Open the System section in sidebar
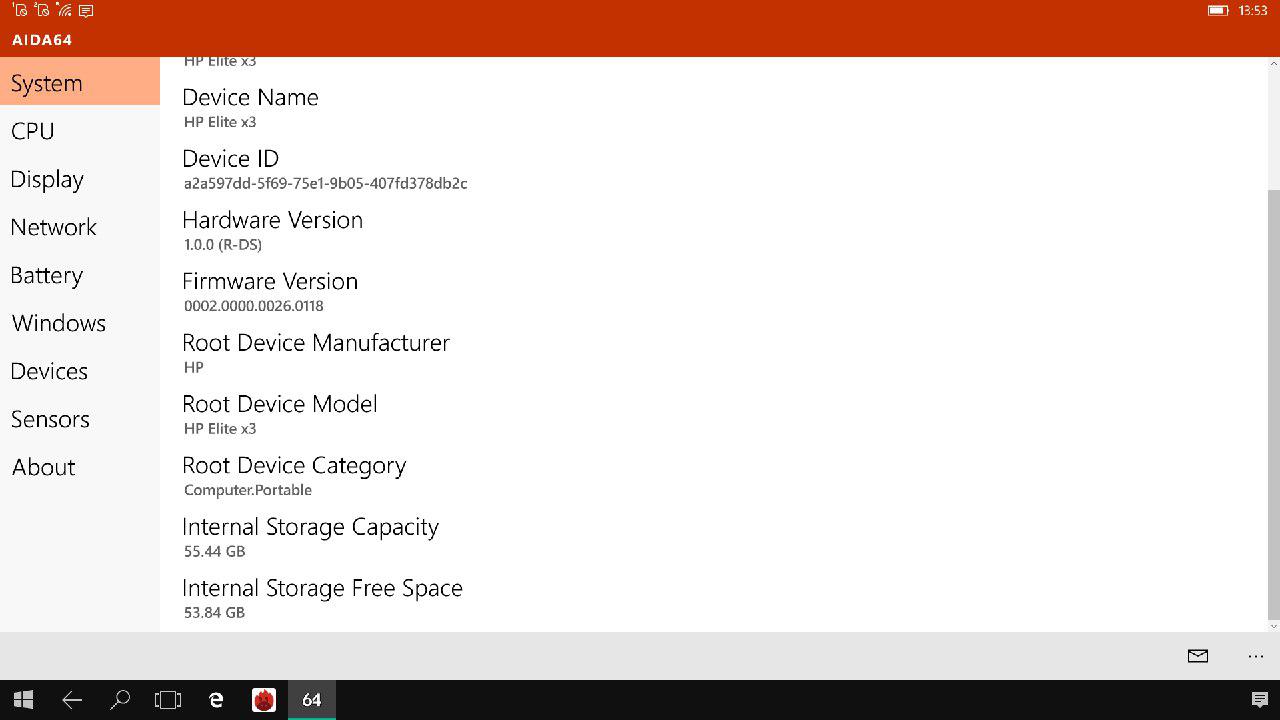1280x720 pixels. tap(80, 82)
